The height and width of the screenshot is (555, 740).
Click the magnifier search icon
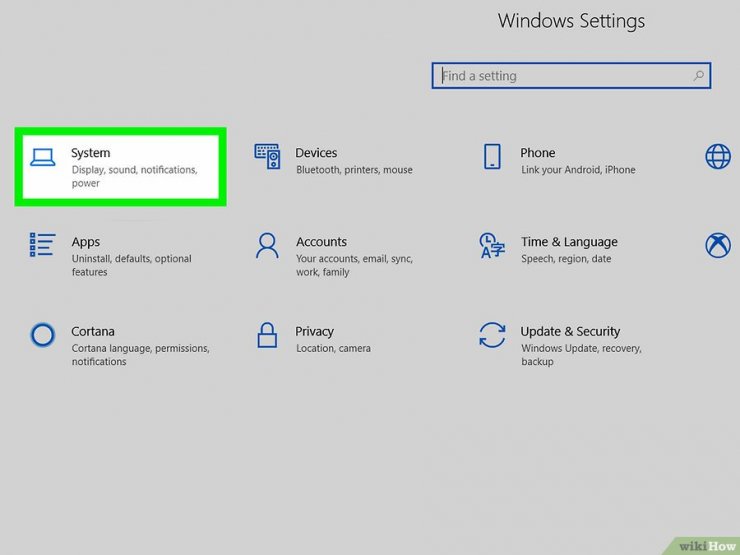coord(698,76)
